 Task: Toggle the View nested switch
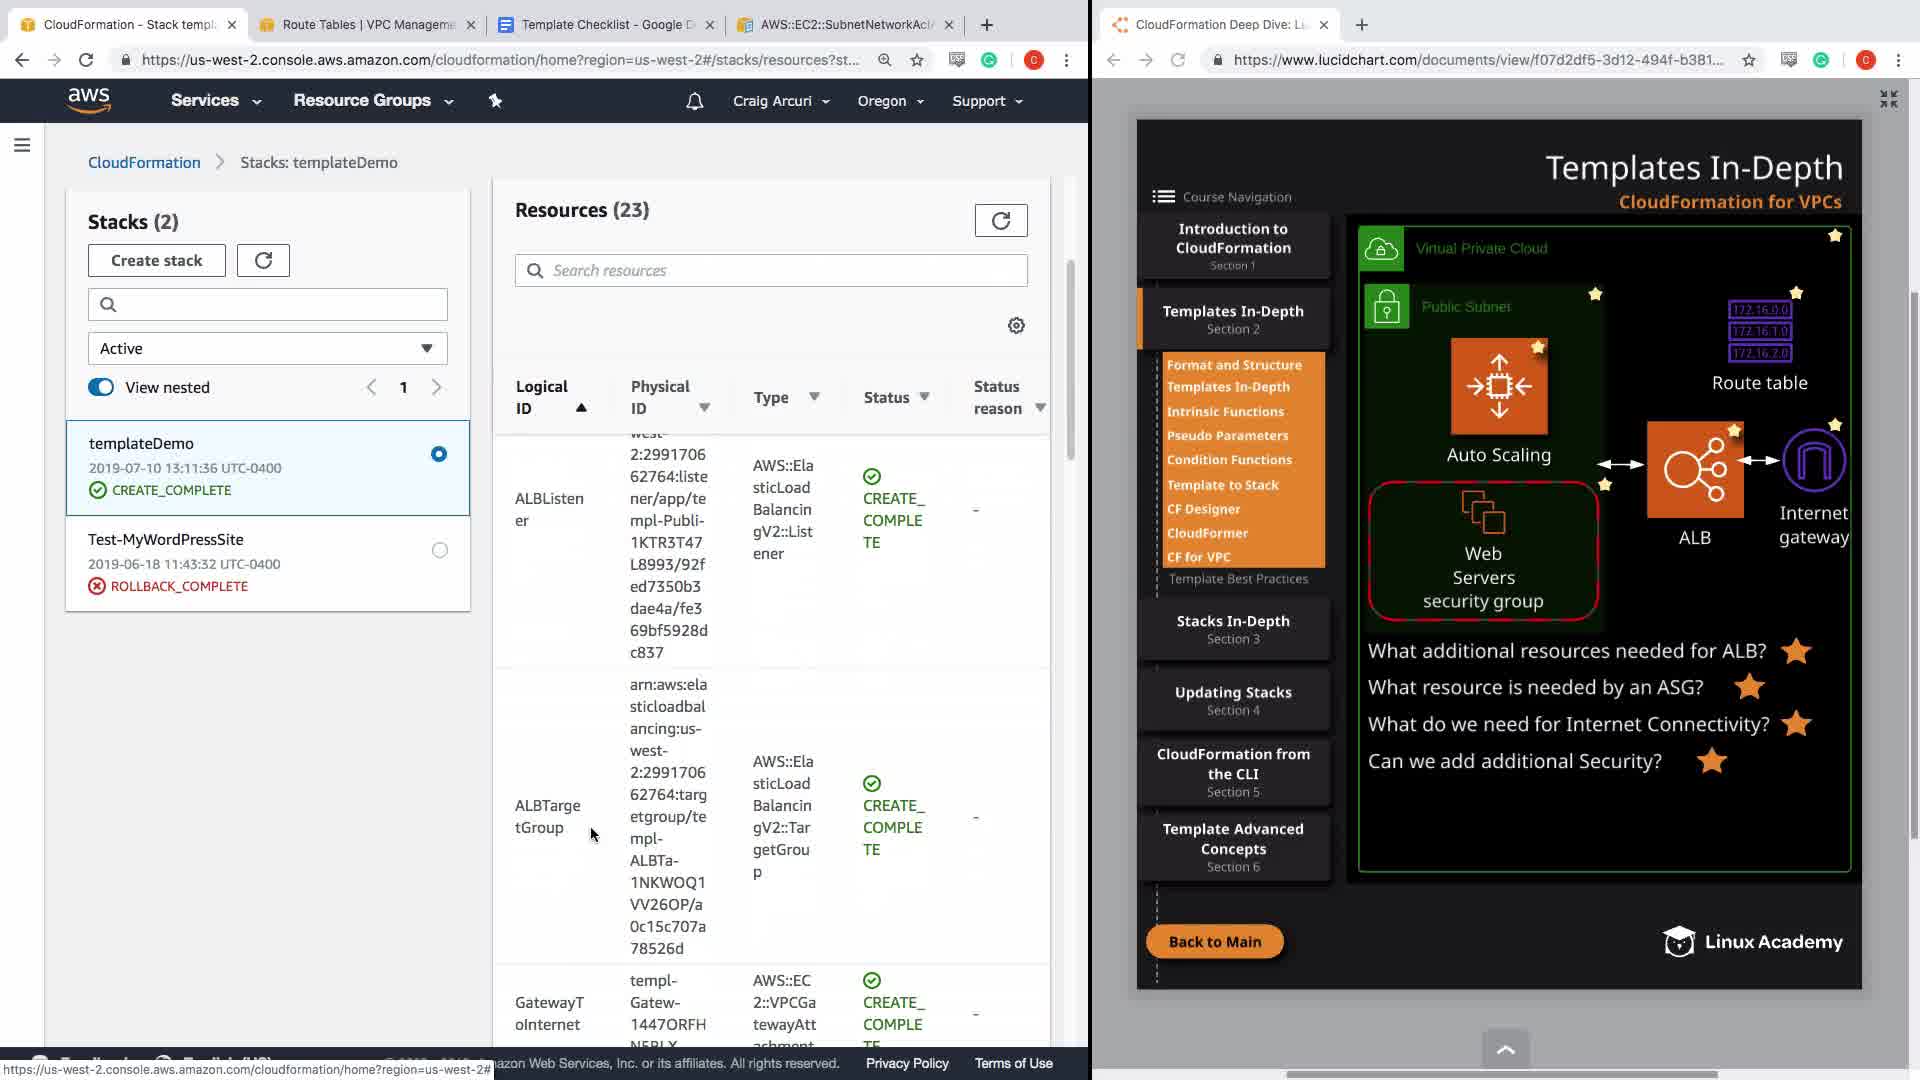101,388
